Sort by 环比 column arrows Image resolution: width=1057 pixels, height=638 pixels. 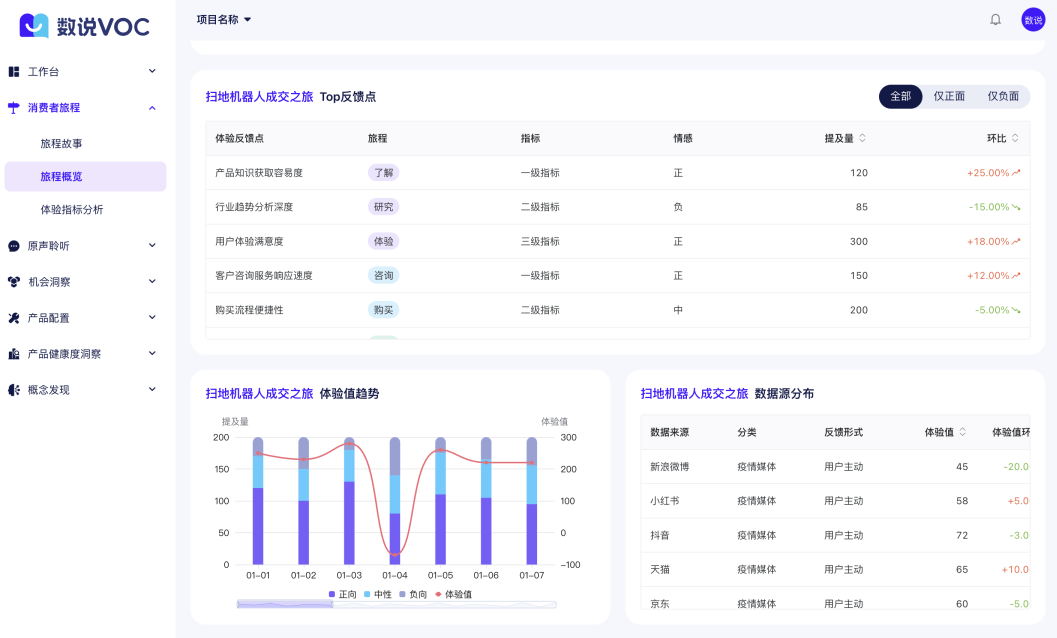1015,138
